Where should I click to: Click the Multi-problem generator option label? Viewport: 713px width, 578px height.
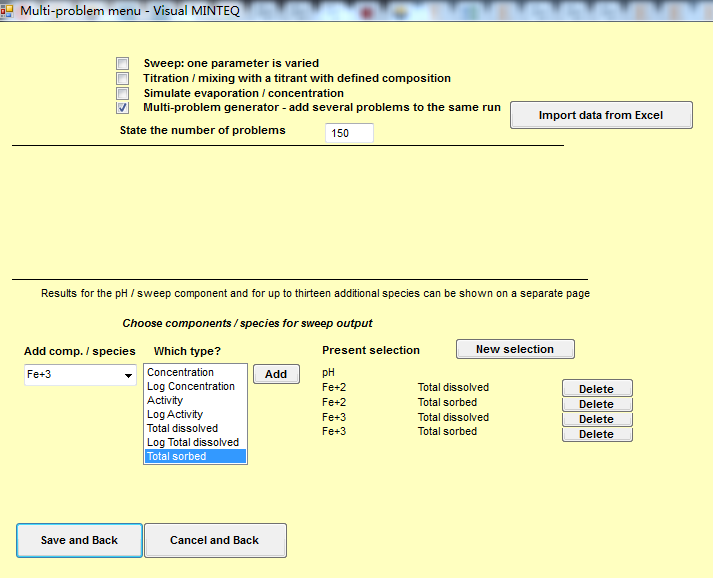(x=322, y=107)
